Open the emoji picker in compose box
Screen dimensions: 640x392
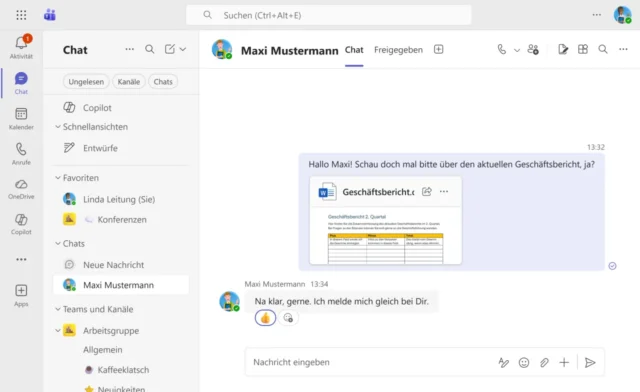click(x=524, y=362)
